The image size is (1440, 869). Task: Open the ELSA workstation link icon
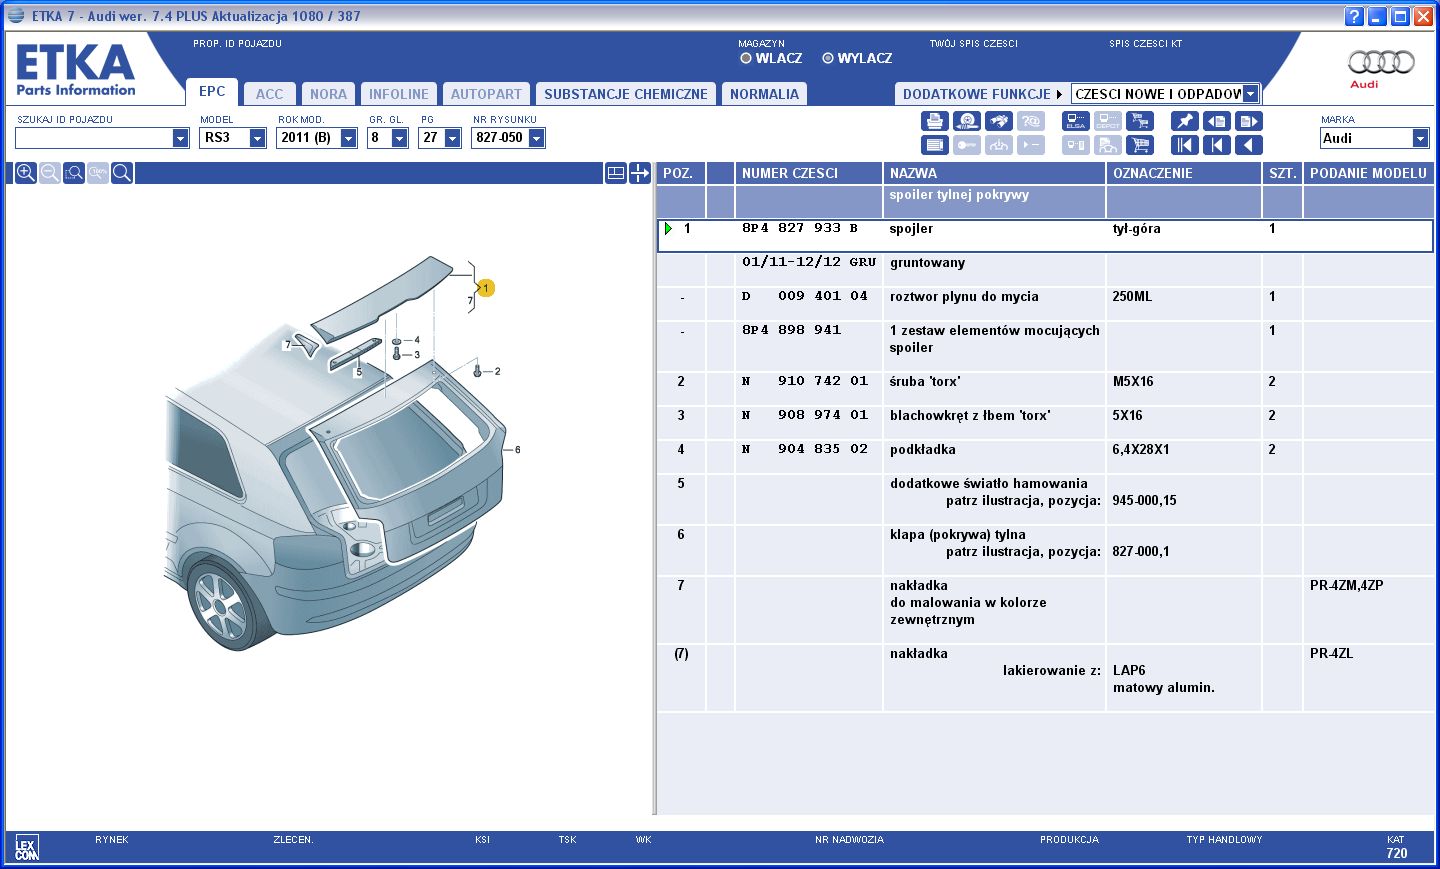tap(1076, 121)
